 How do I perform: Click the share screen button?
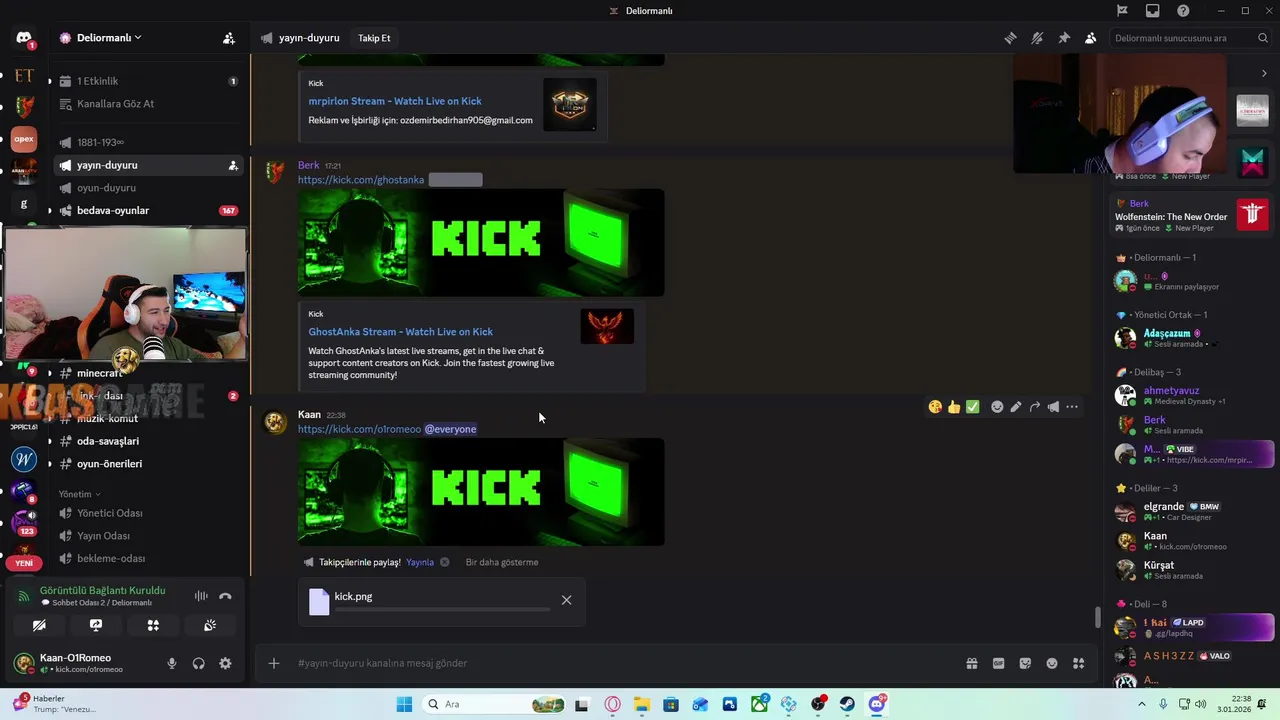[x=96, y=625]
